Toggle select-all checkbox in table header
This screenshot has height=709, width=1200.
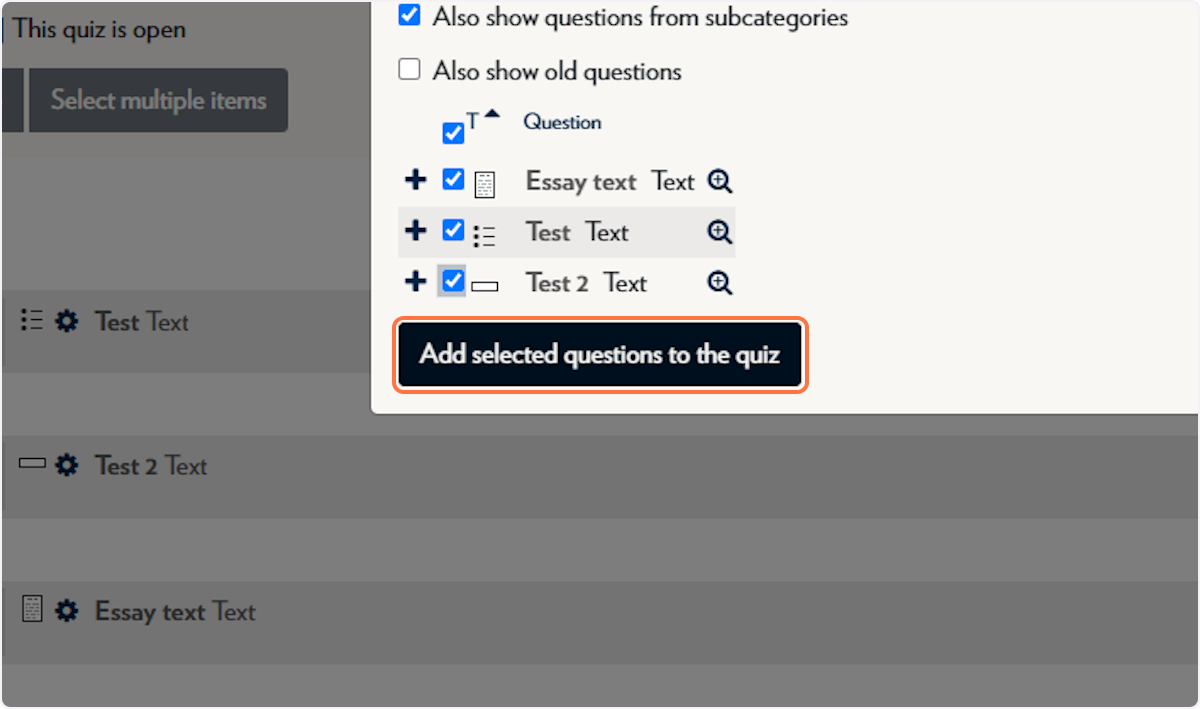453,133
